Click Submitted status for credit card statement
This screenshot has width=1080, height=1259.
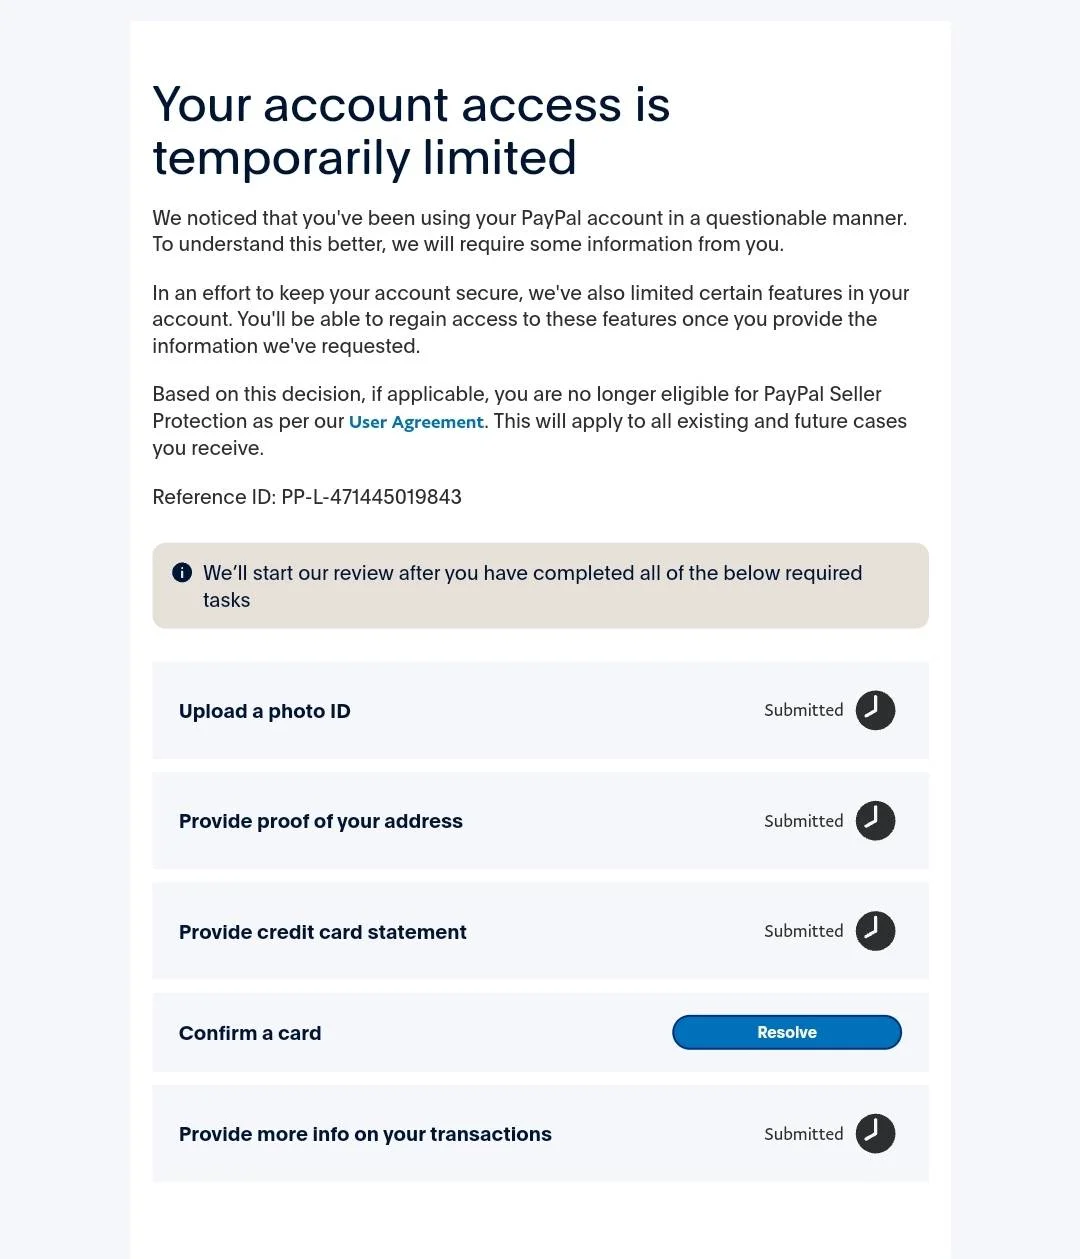tap(804, 931)
